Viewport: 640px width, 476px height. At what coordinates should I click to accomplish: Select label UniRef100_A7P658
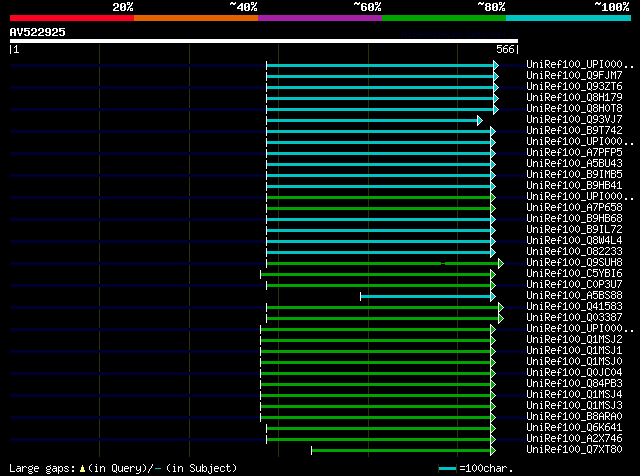click(574, 208)
